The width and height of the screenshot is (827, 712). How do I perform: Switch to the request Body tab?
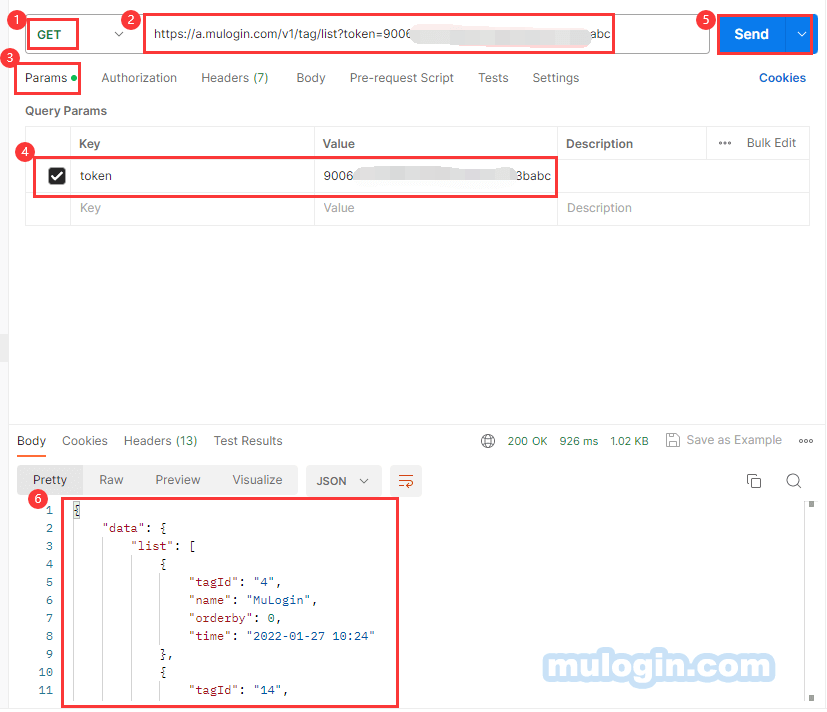coord(311,78)
